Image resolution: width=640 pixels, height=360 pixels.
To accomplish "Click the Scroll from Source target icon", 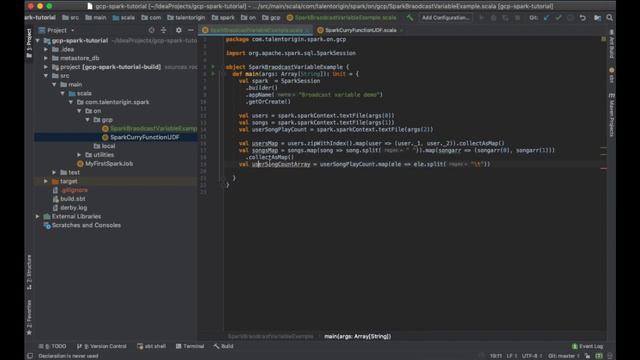I will (151, 30).
